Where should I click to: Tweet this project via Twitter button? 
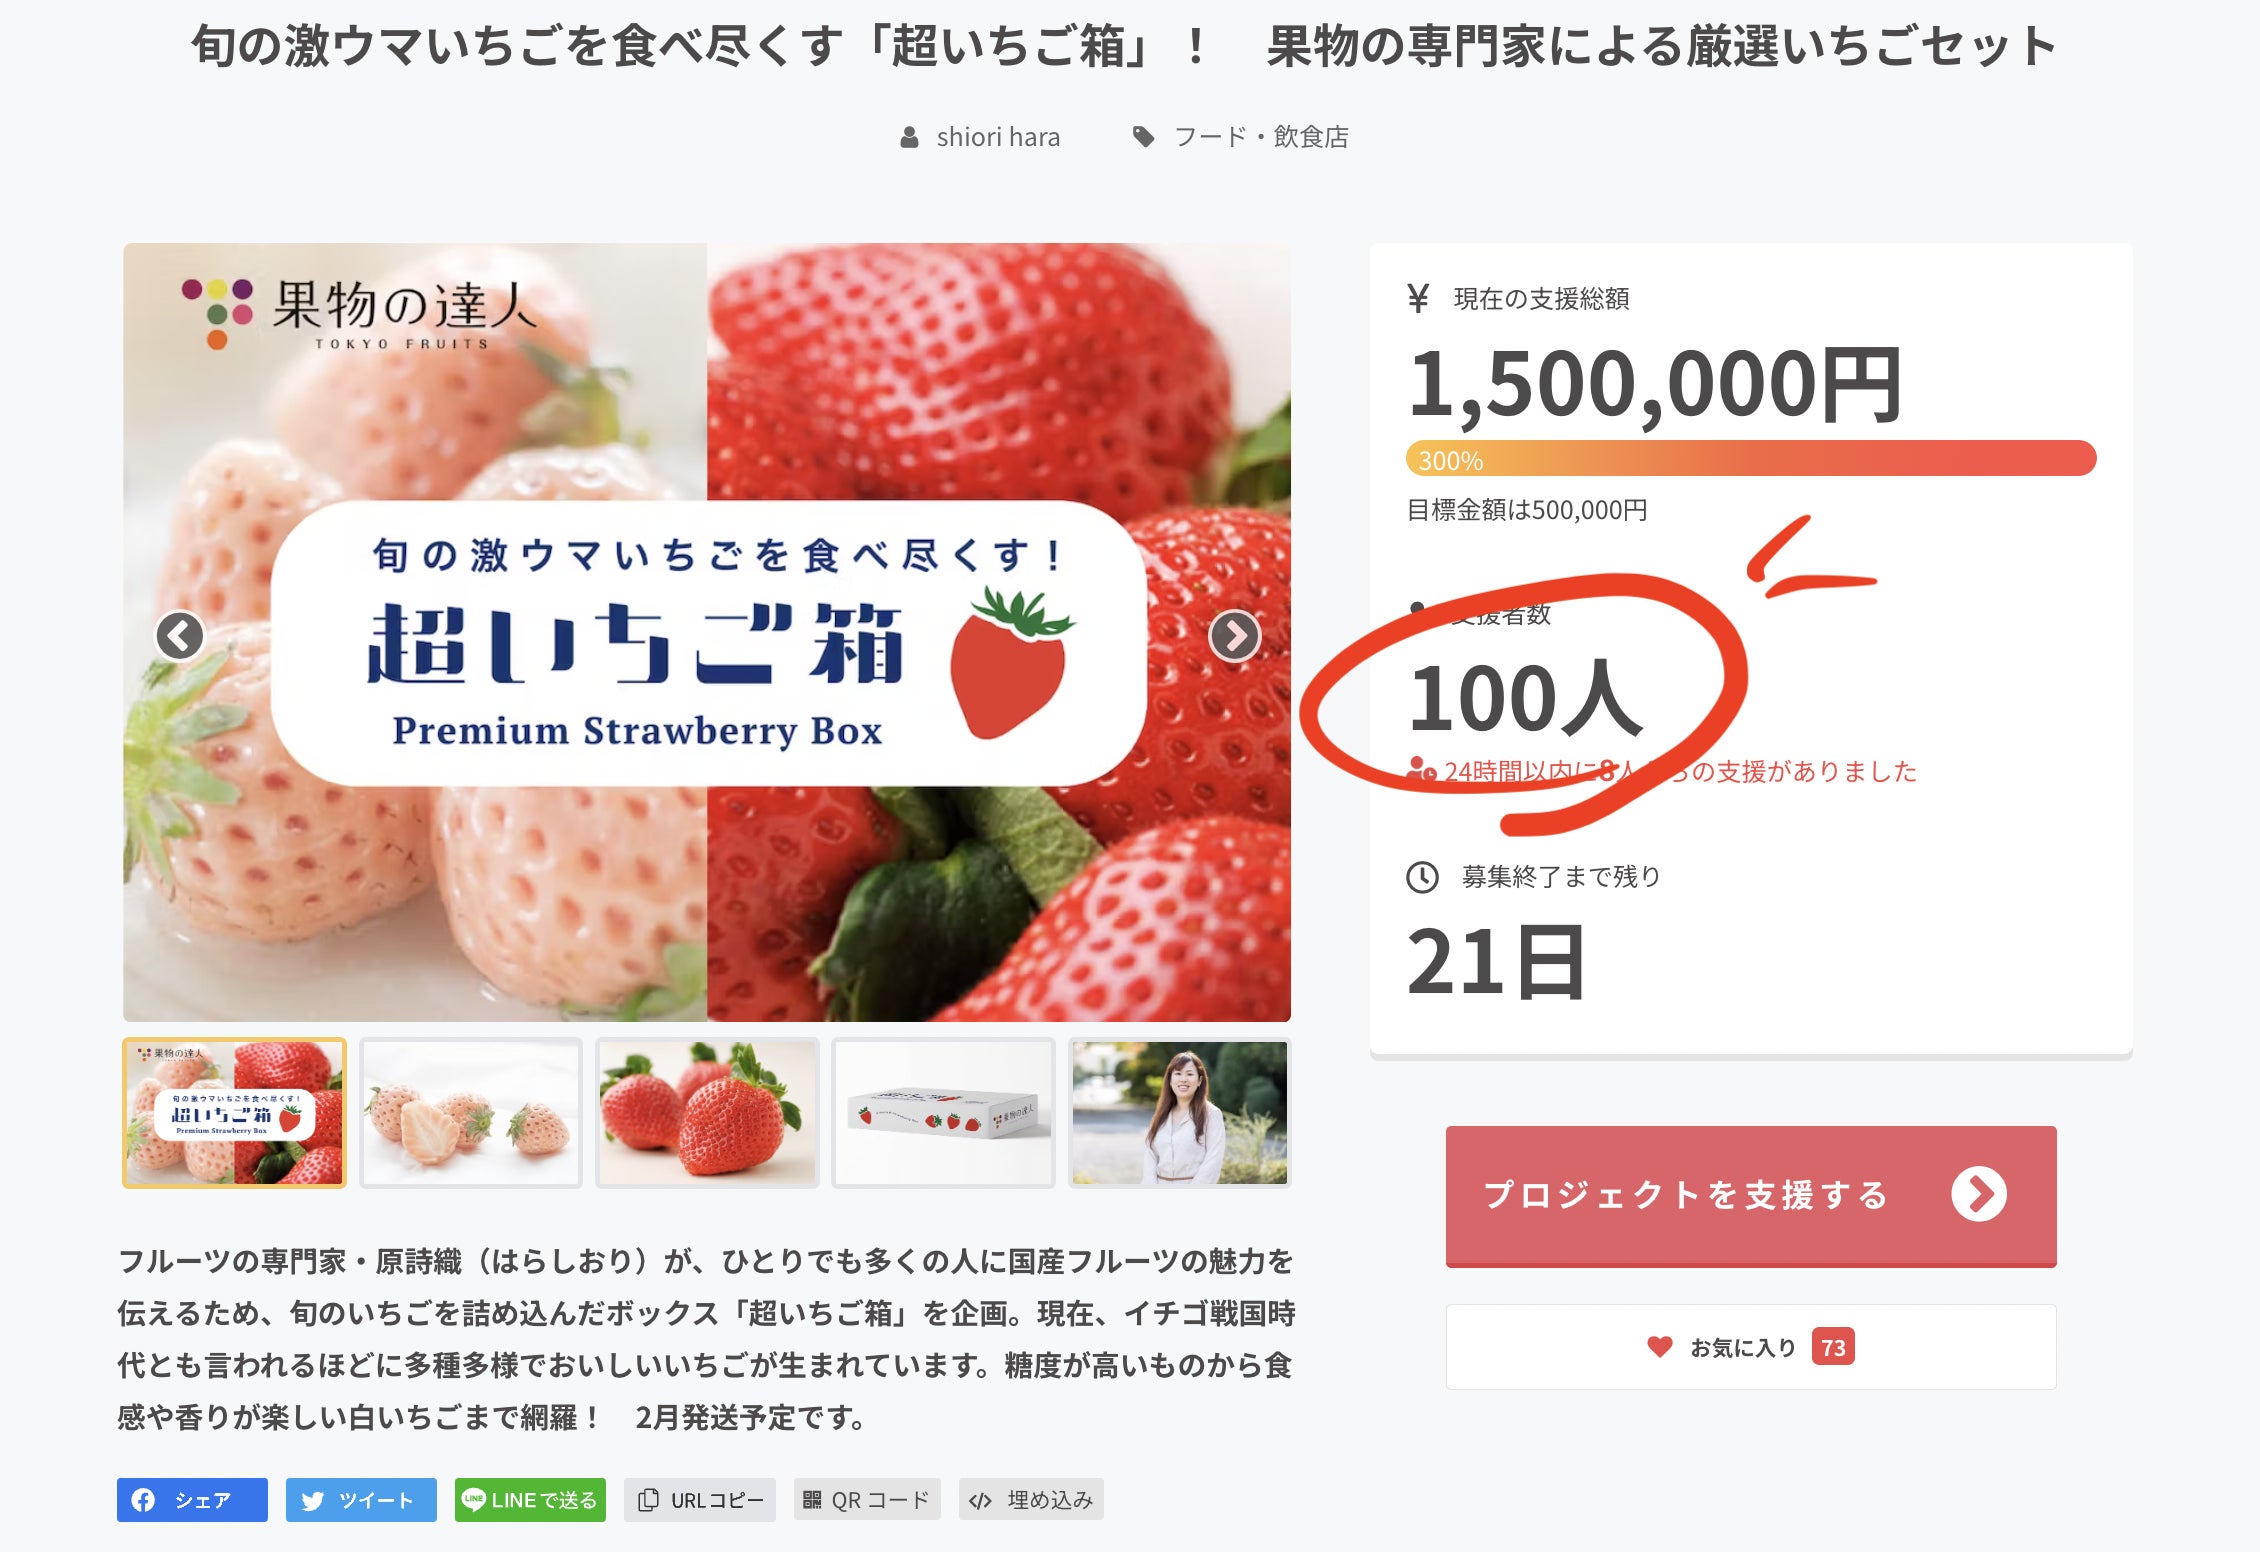361,1500
